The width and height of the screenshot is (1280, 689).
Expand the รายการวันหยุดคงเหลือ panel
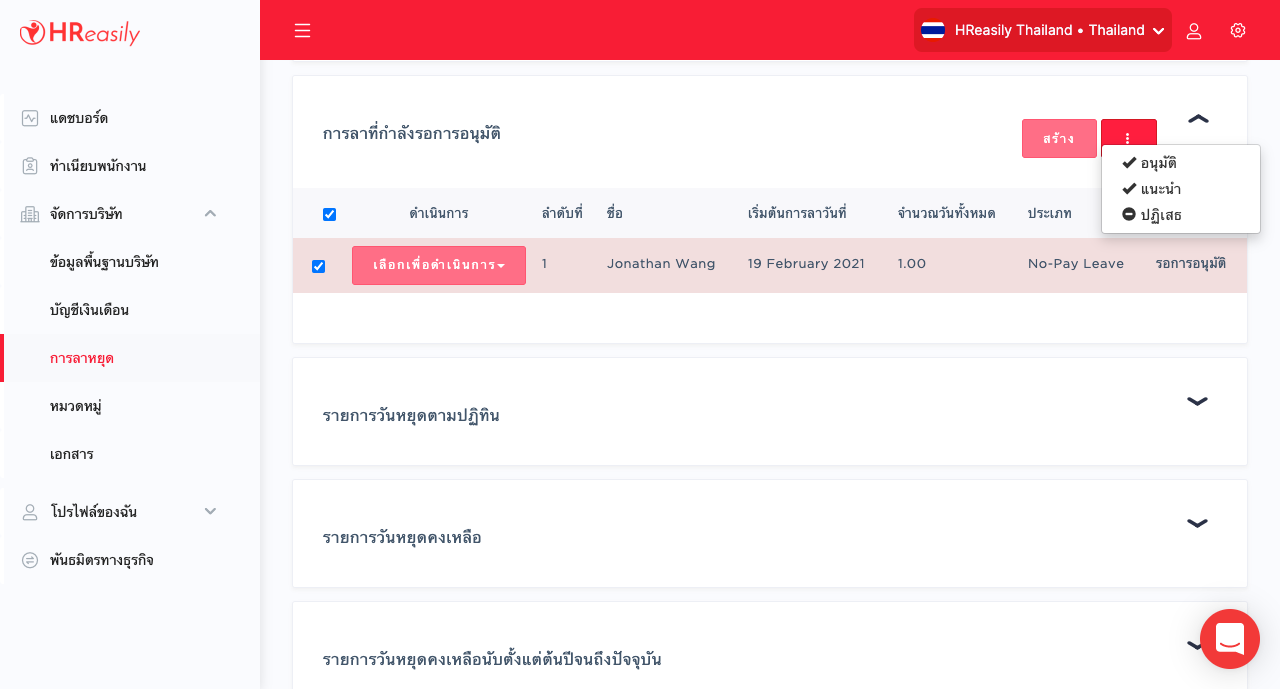pos(1197,523)
